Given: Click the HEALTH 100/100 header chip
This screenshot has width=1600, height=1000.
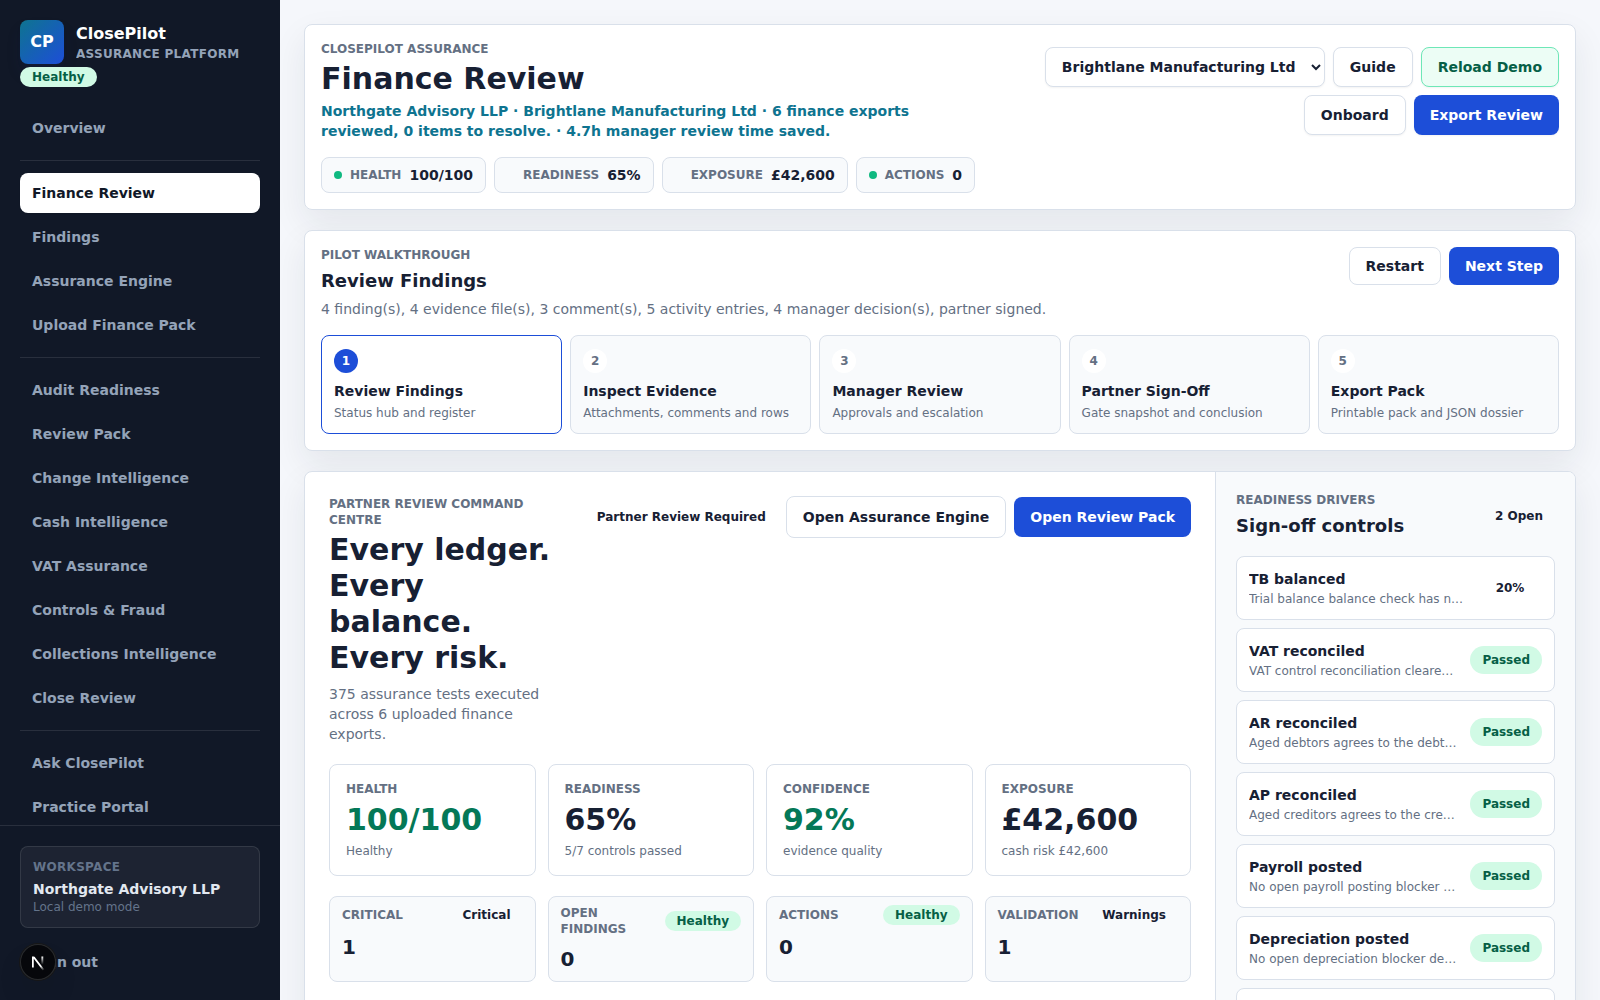Looking at the screenshot, I should coord(403,175).
